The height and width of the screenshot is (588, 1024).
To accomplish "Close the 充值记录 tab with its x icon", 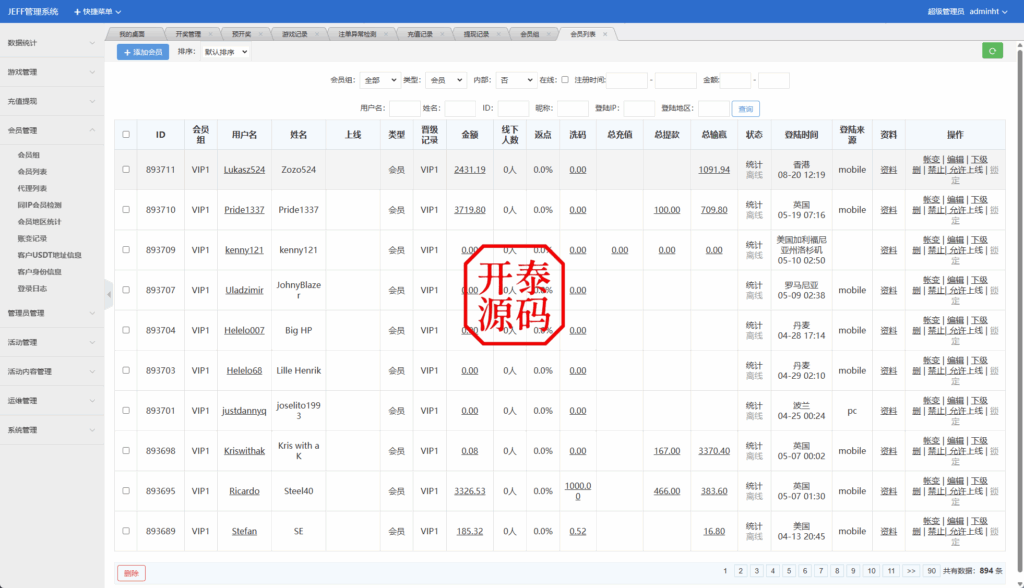I will (443, 33).
